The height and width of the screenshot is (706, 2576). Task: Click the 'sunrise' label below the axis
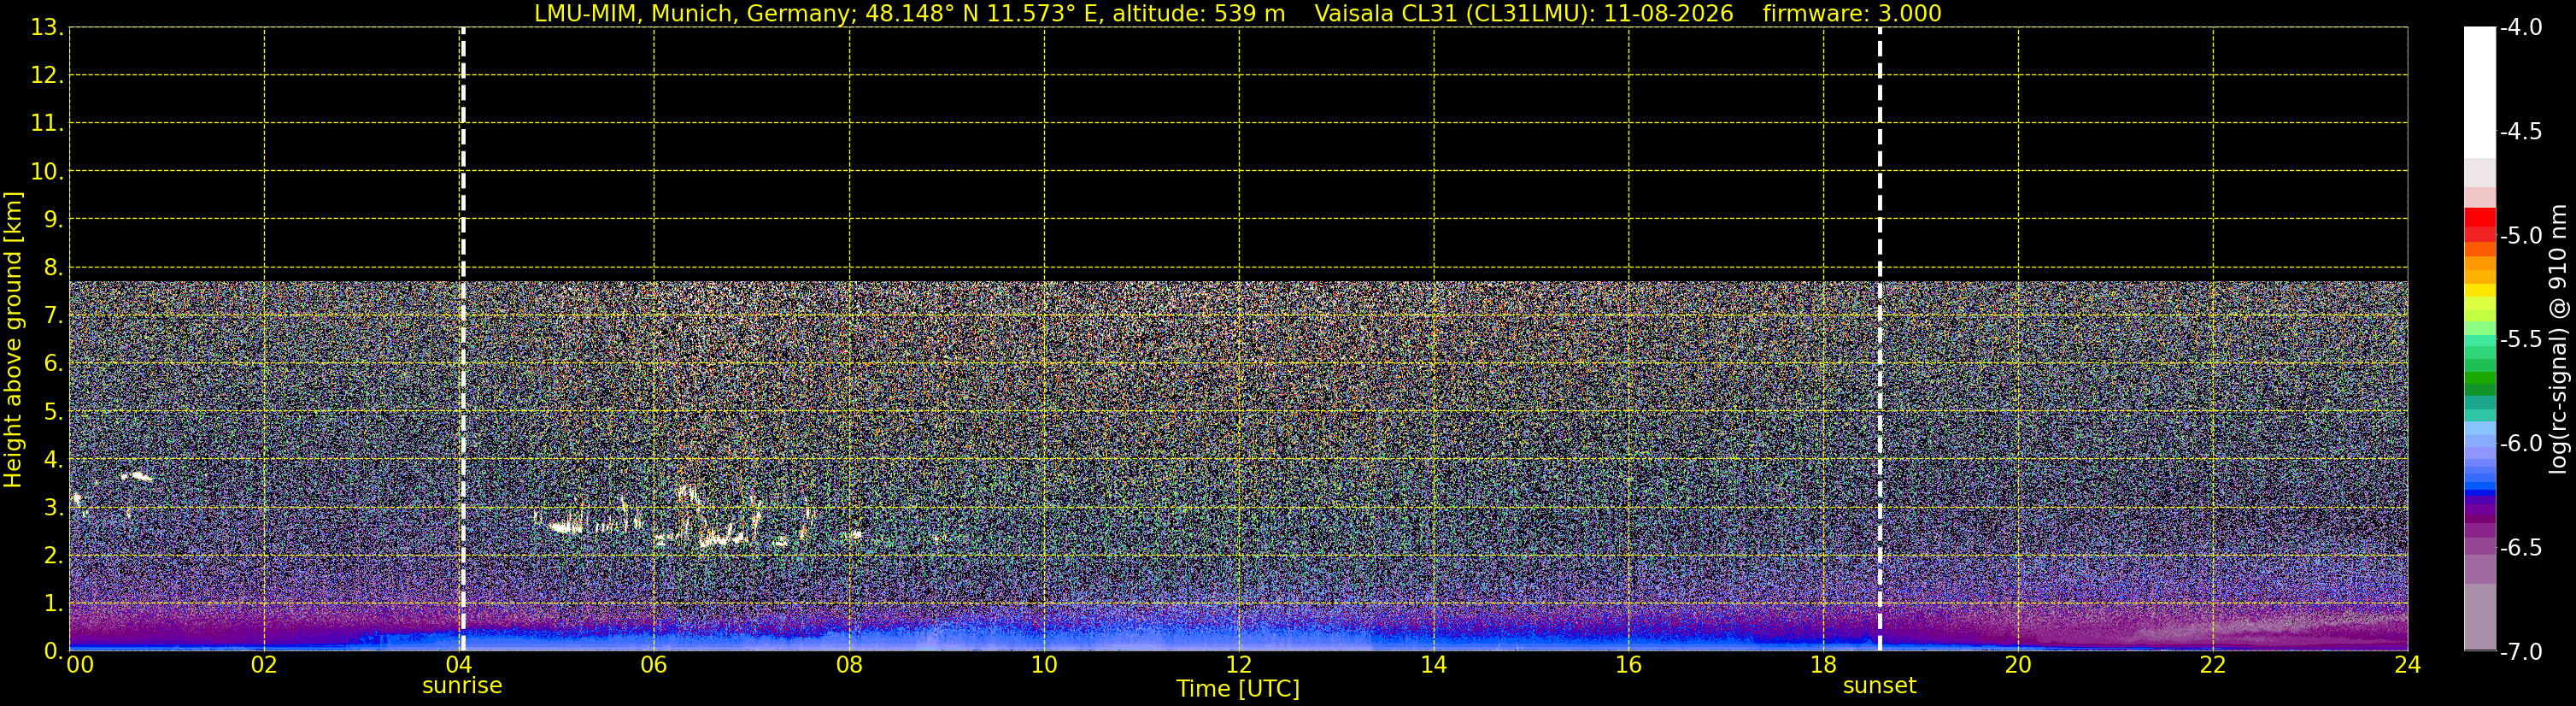pos(462,686)
